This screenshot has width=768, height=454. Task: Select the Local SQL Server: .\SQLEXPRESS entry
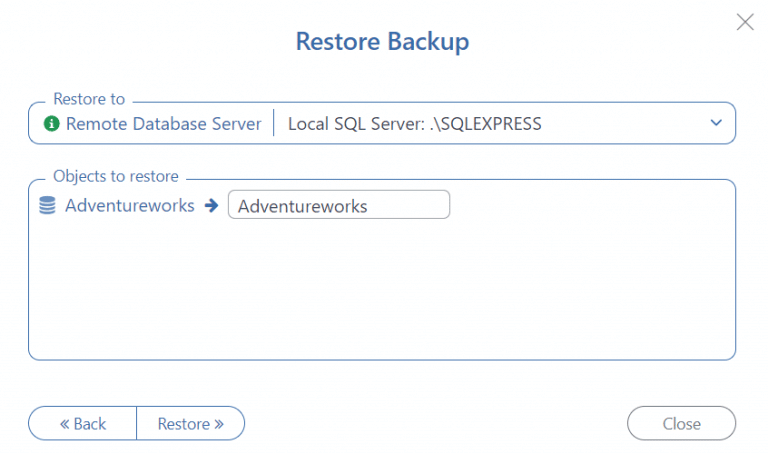click(414, 124)
